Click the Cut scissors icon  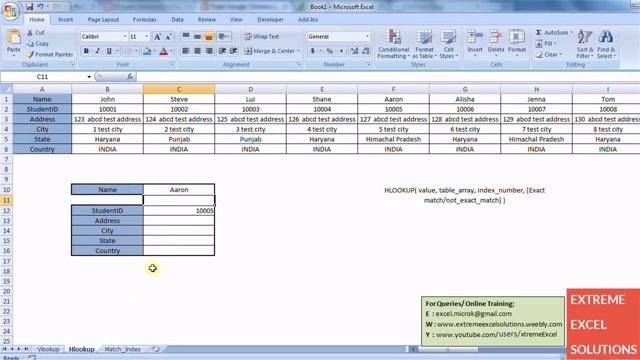pos(30,33)
